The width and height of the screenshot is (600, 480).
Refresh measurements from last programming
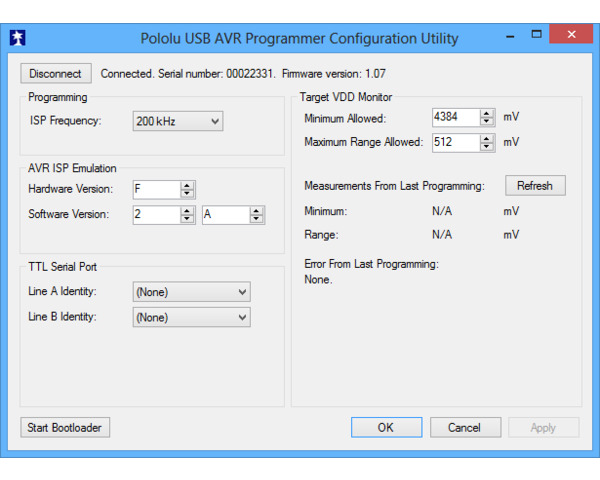[x=535, y=186]
